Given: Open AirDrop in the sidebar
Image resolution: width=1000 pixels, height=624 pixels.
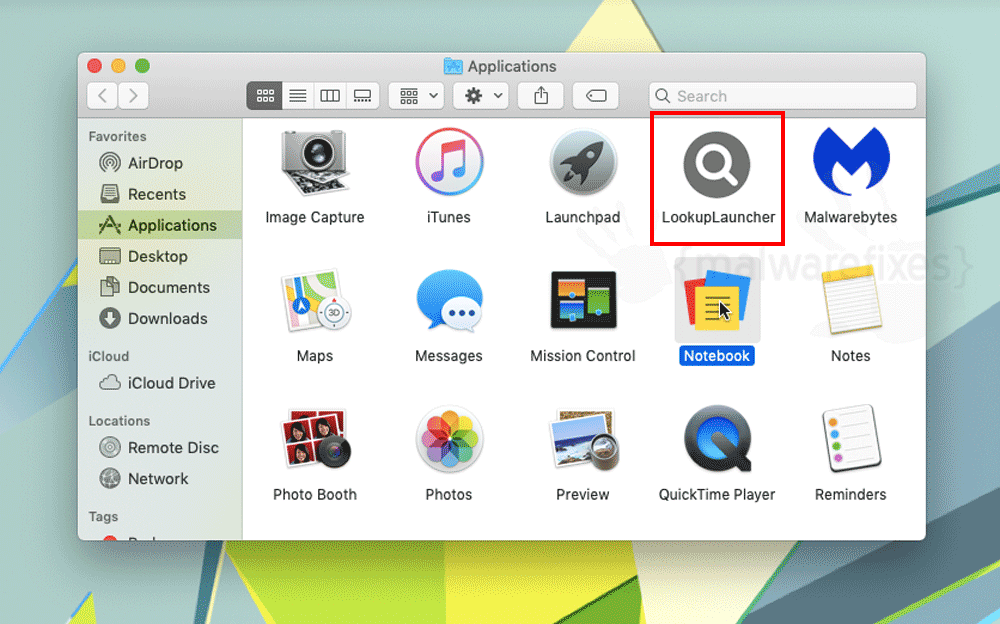Looking at the screenshot, I should 160,163.
